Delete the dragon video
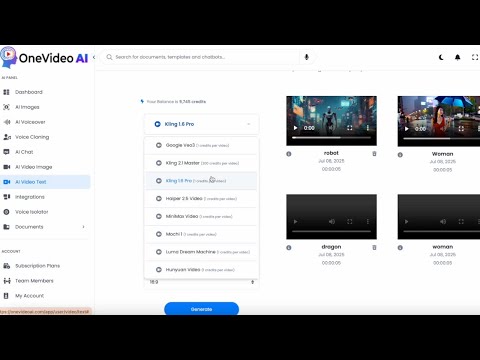 (x=374, y=247)
